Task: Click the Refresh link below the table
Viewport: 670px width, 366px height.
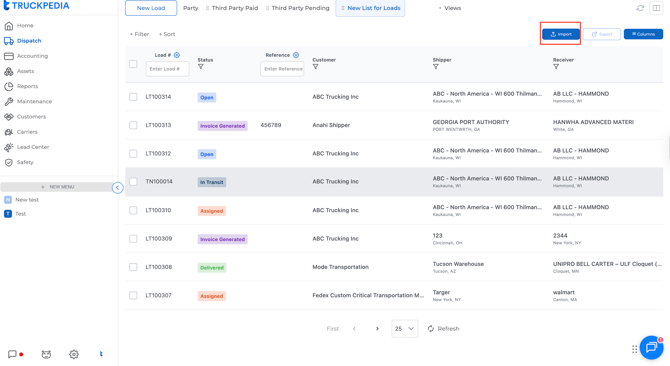Action: [444, 329]
